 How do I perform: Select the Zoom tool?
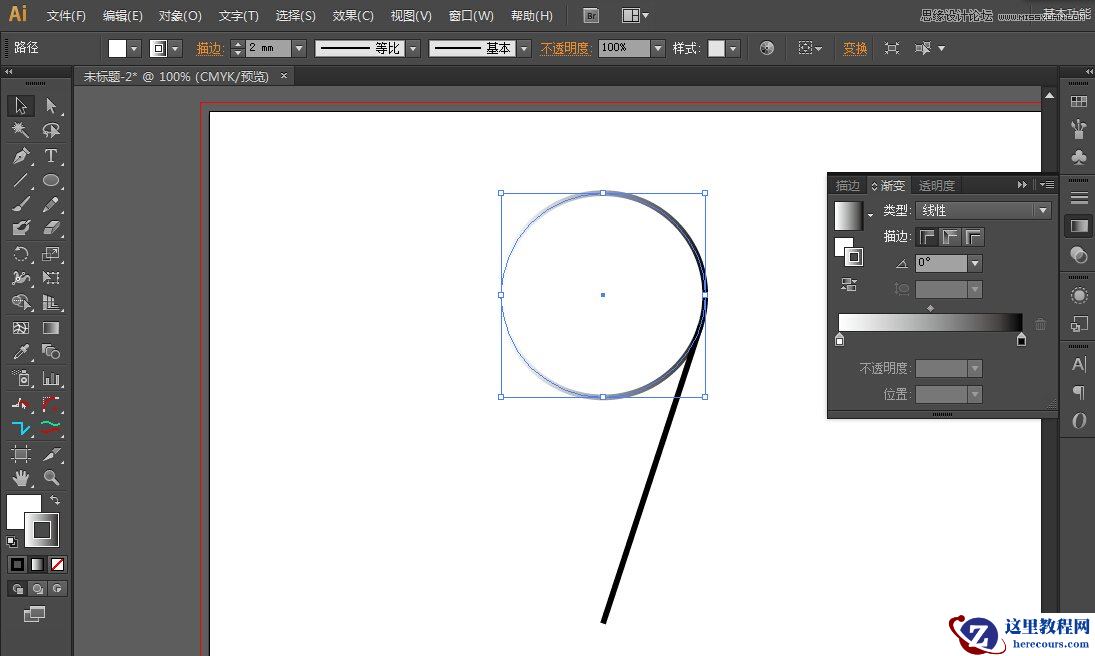tap(53, 479)
